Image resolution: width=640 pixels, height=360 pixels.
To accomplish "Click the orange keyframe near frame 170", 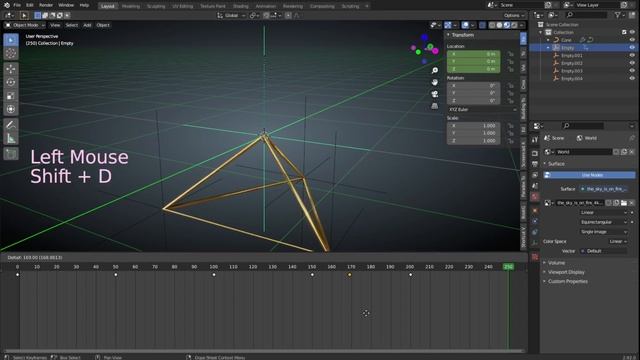I will tap(349, 275).
